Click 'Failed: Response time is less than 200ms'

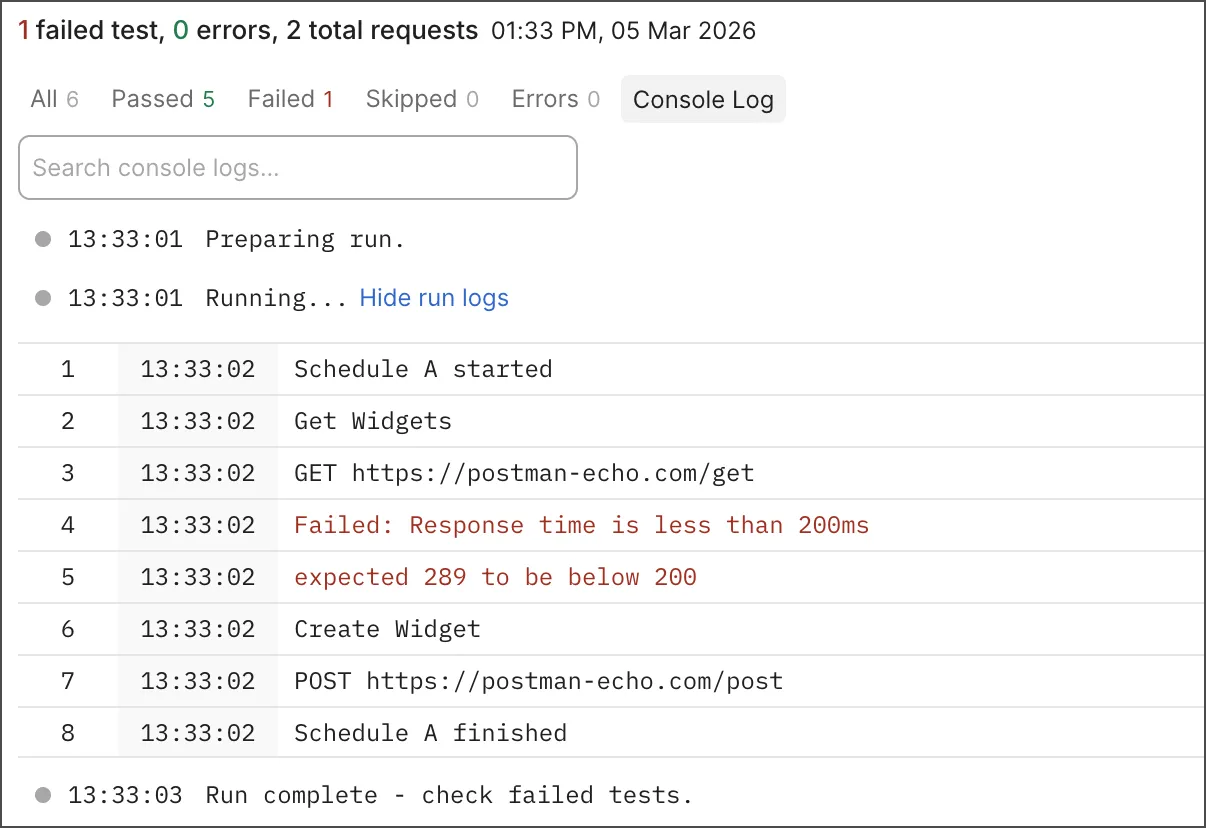tap(582, 525)
